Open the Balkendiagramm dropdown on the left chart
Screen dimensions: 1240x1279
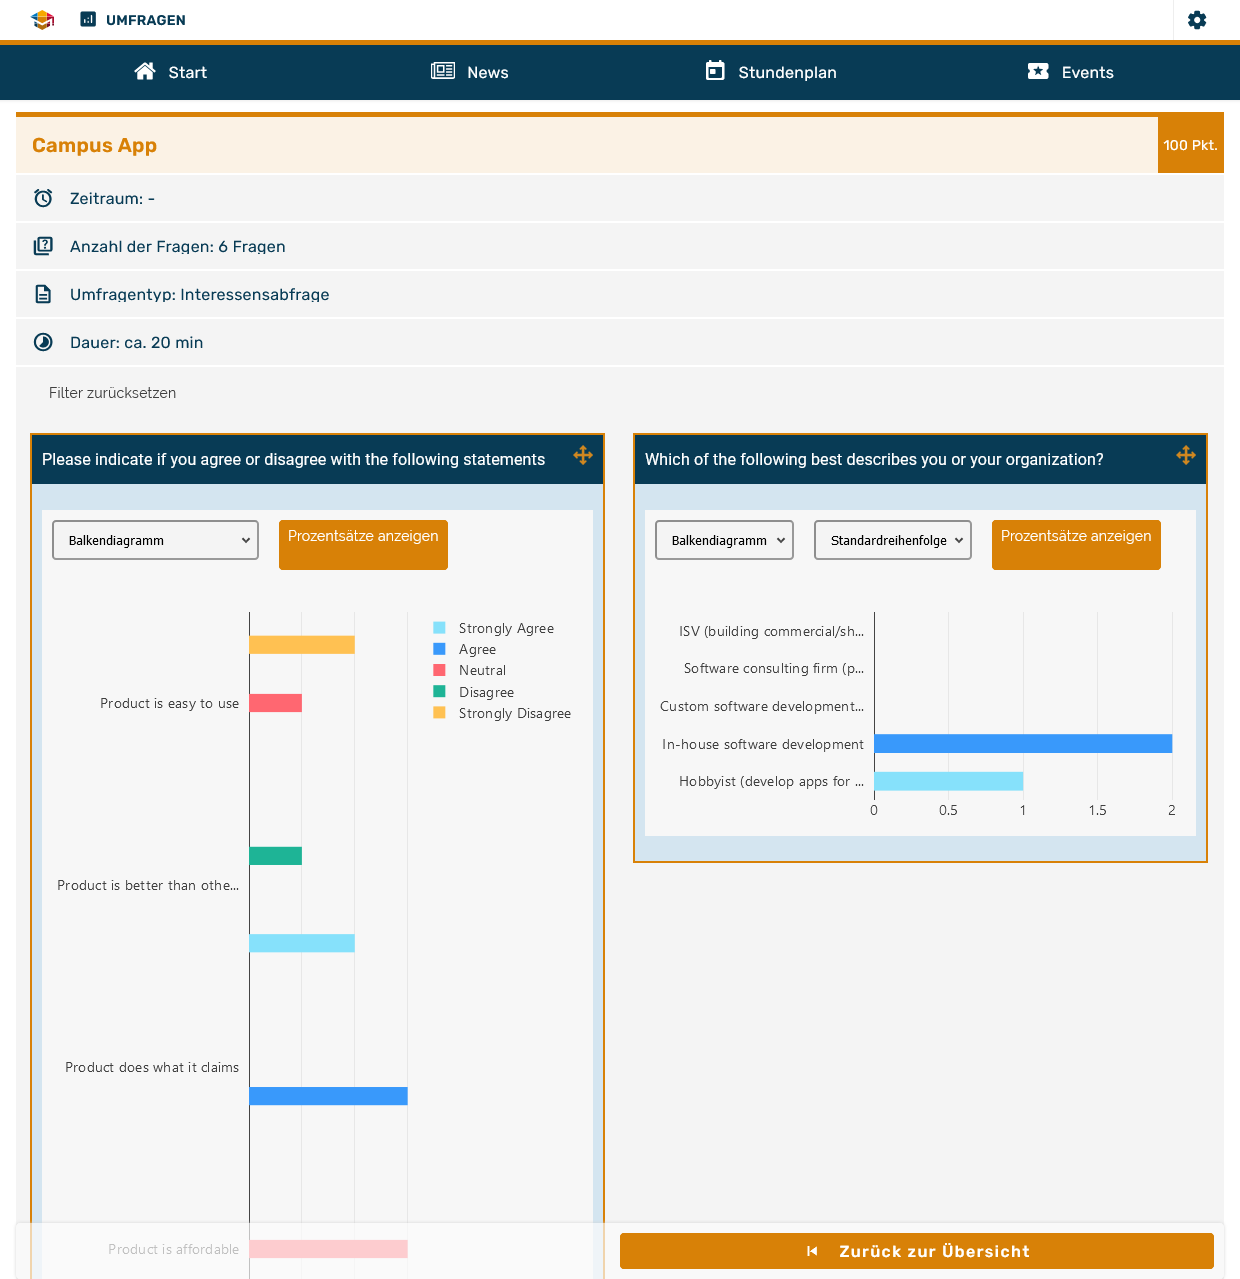(x=155, y=539)
